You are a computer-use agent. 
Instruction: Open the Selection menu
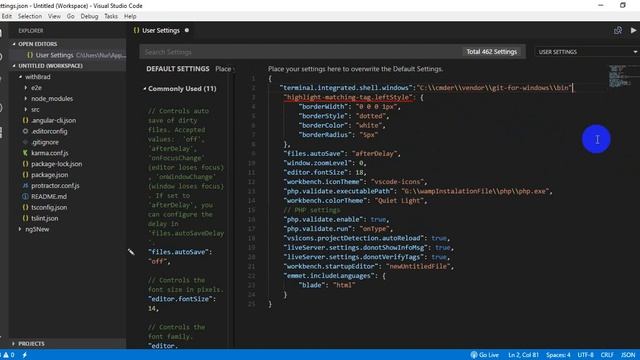pyautogui.click(x=29, y=16)
